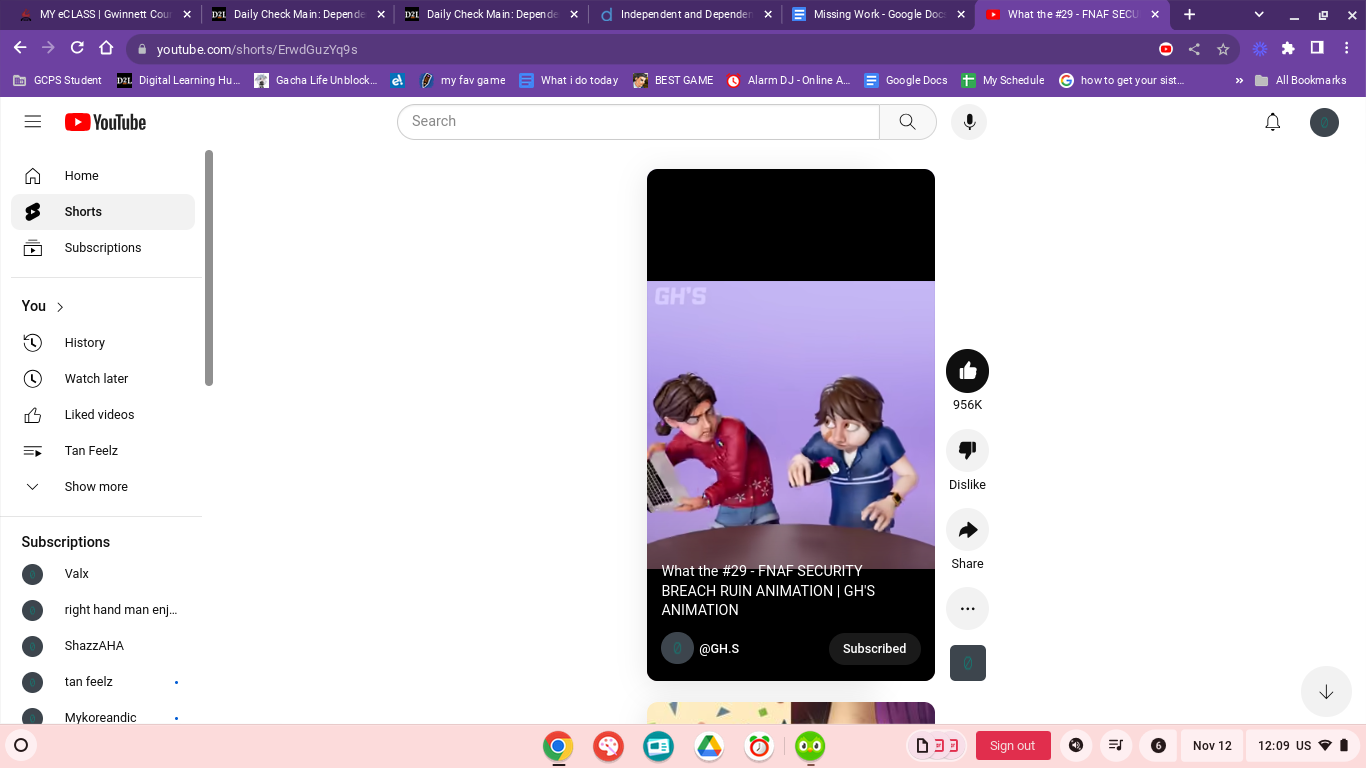This screenshot has width=1366, height=768.
Task: Open ChromeOS launcher circle
Action: [x=20, y=745]
